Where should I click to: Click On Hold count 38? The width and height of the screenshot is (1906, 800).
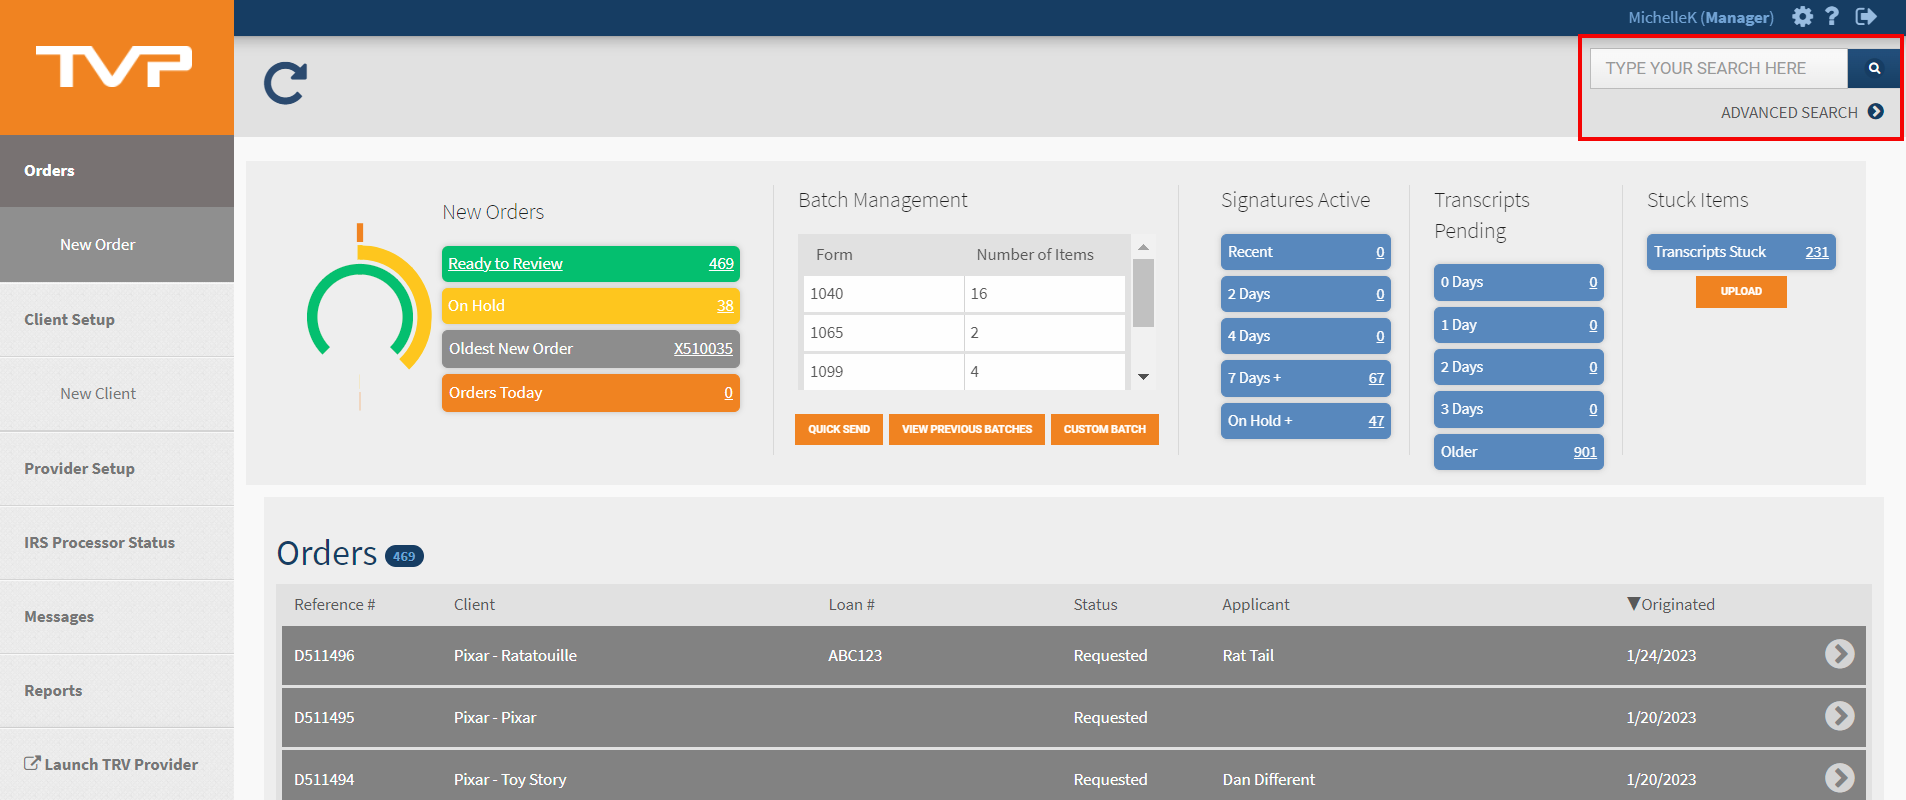(725, 306)
